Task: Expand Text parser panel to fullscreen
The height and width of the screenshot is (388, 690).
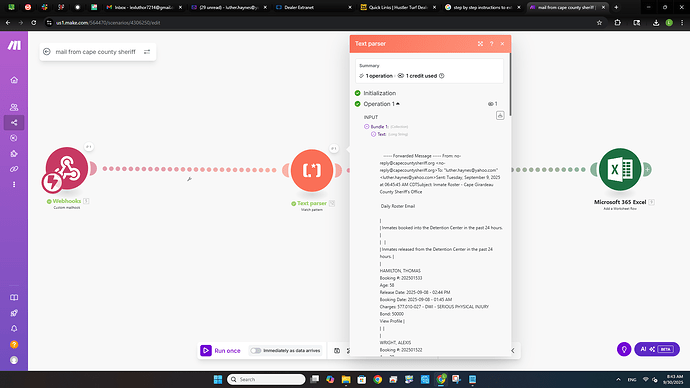Action: tap(480, 44)
